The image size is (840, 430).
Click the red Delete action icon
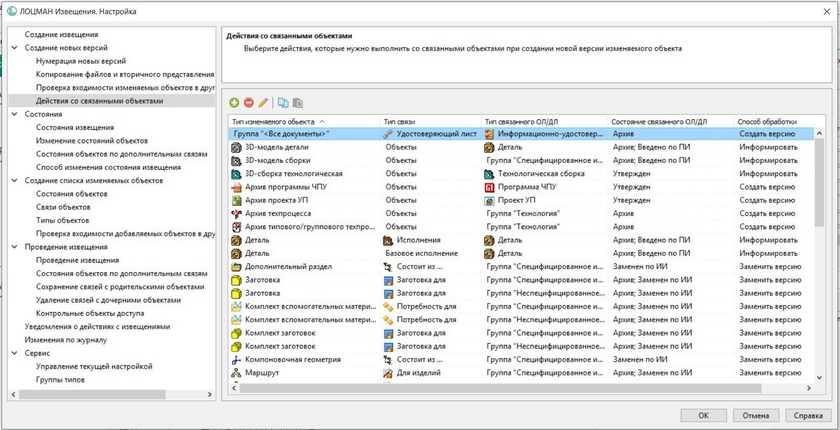tap(248, 103)
